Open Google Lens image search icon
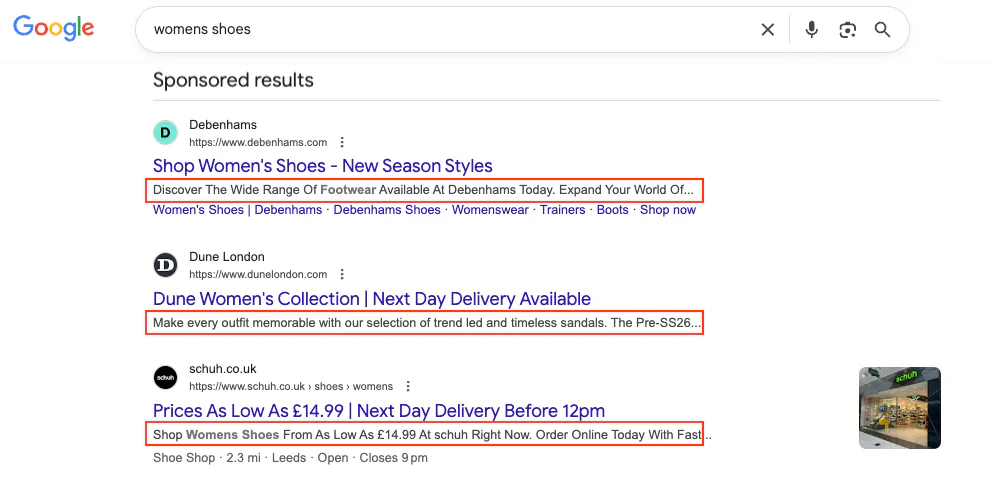The width and height of the screenshot is (989, 487). 848,30
